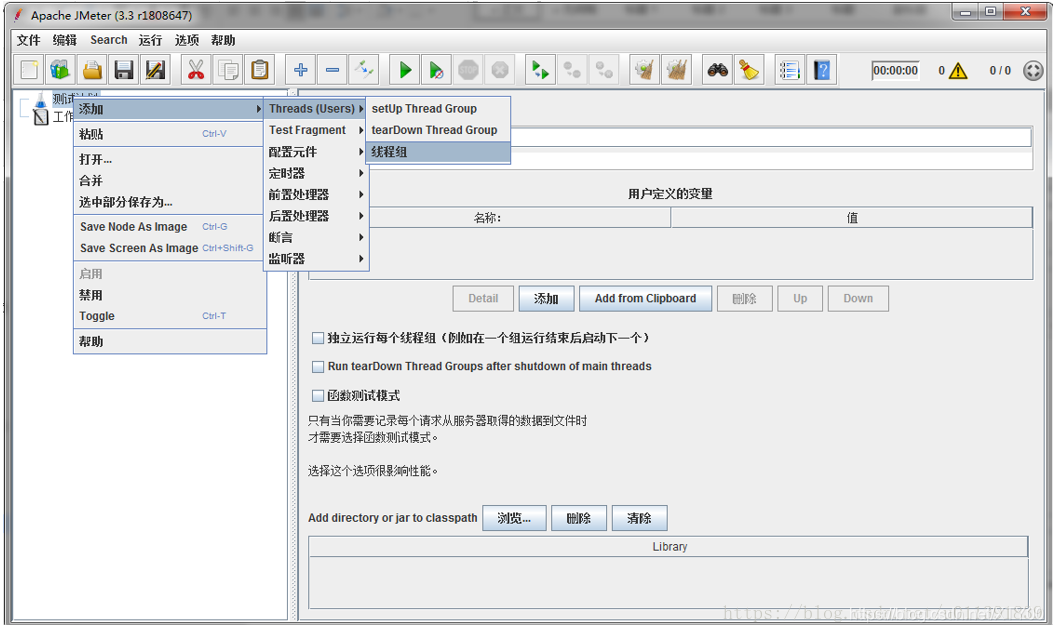Click the thread status circle icon
The height and width of the screenshot is (633, 1054).
(1033, 71)
